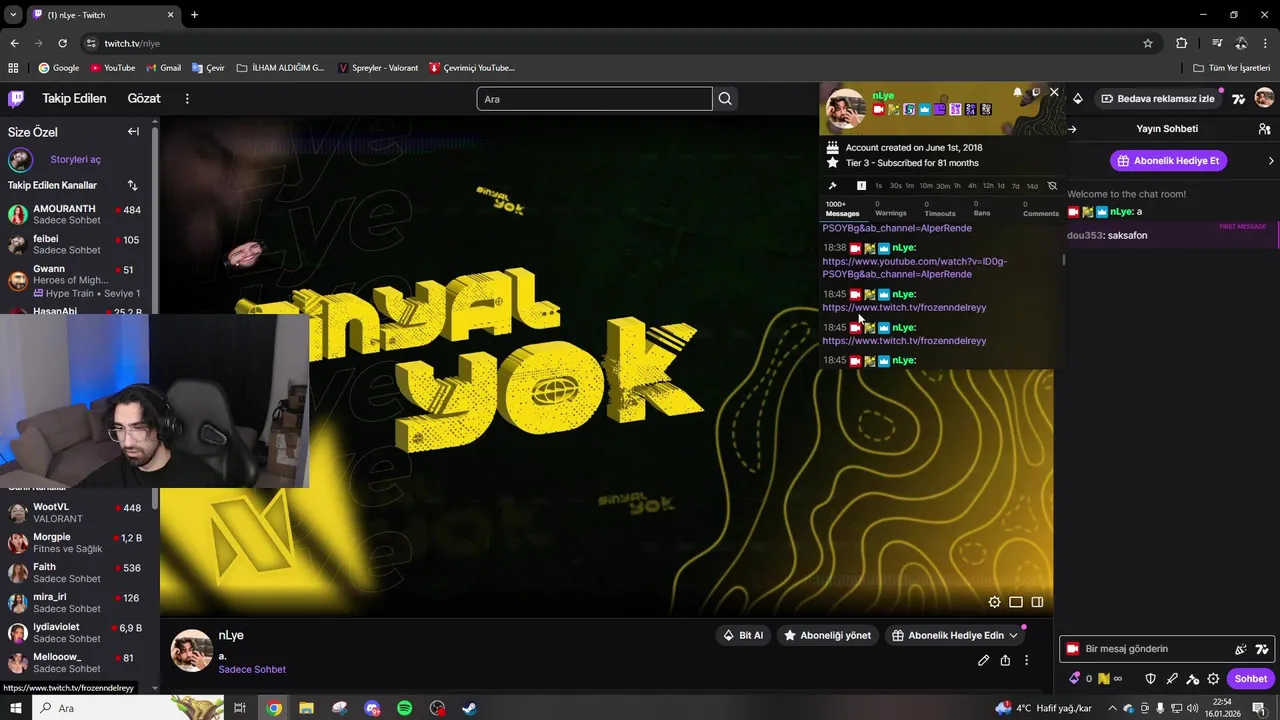Image resolution: width=1280 pixels, height=720 pixels.
Task: Switch to Comments tab in user card
Action: click(1040, 208)
